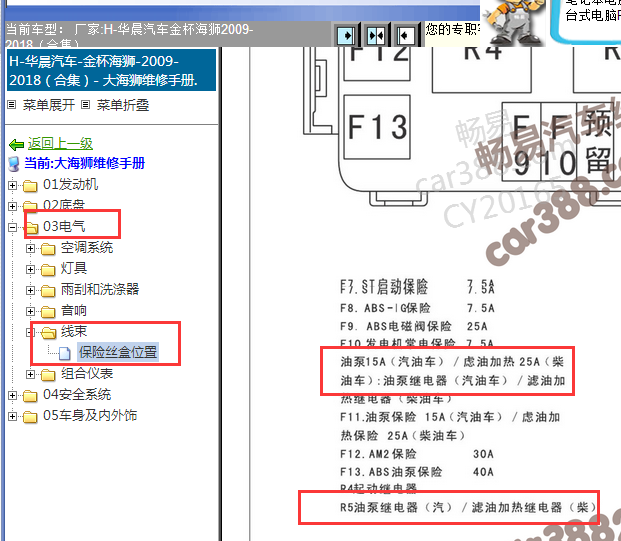Expand the 空调系统 subfolder
Image resolution: width=621 pixels, height=541 pixels.
pyautogui.click(x=30, y=249)
